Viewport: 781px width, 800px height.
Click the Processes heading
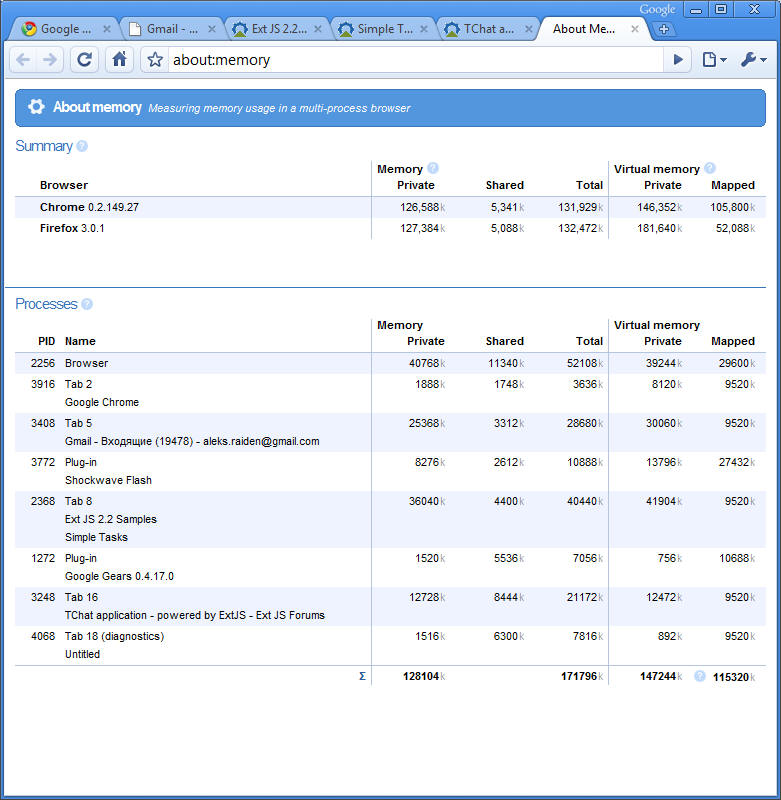click(x=46, y=304)
